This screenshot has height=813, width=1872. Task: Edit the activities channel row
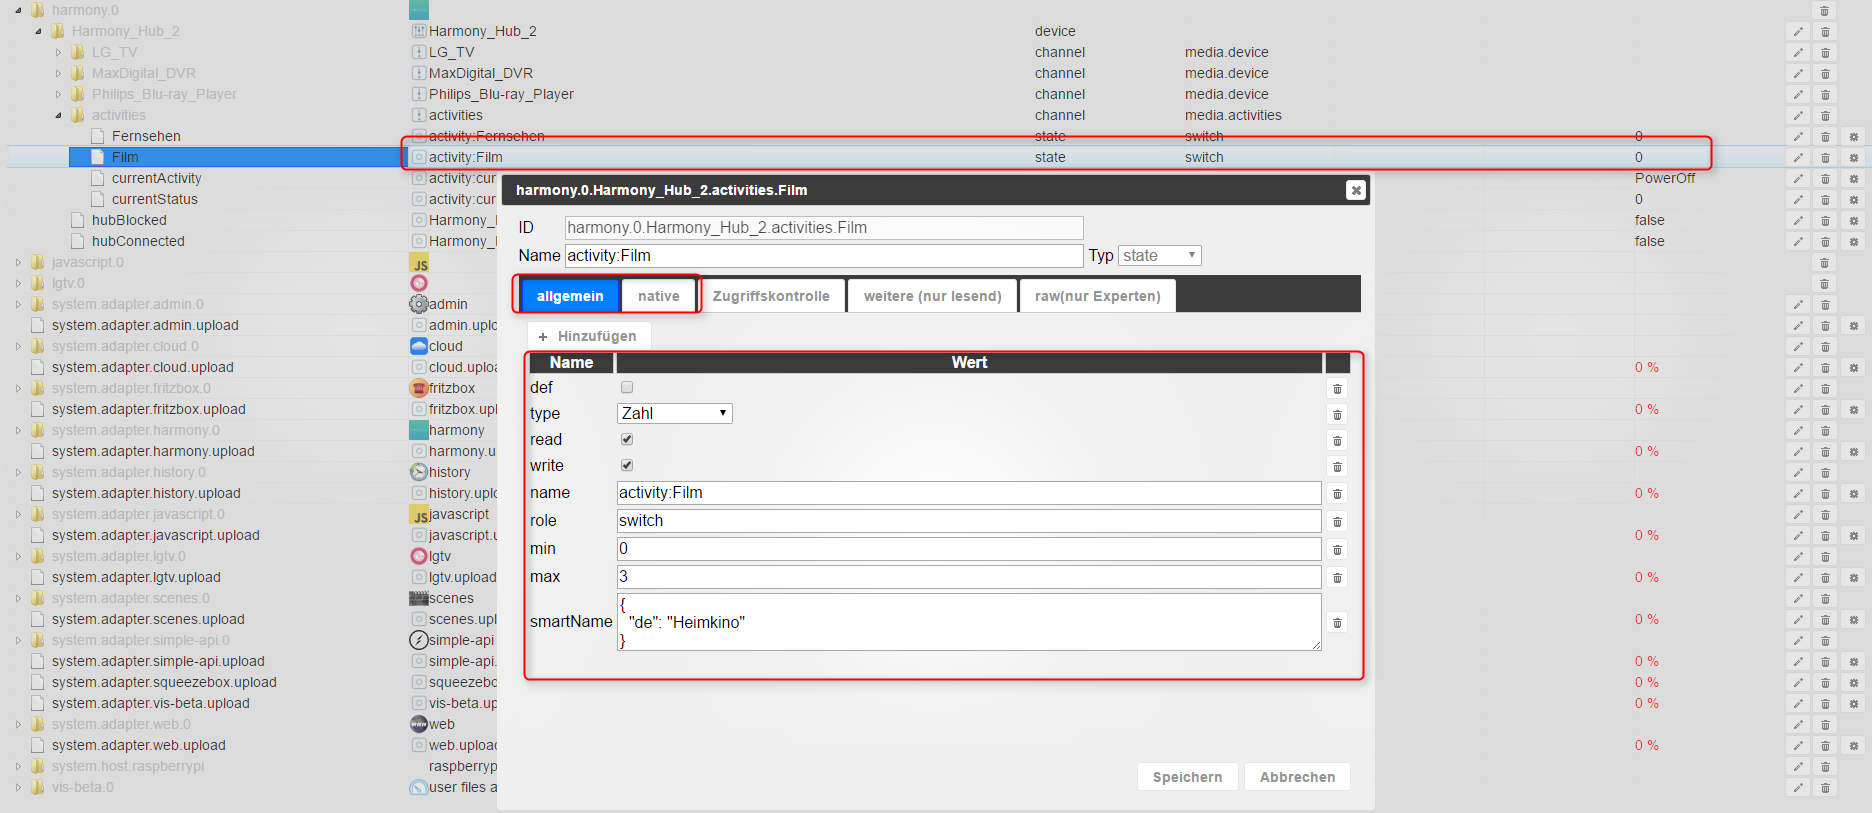click(x=1798, y=115)
